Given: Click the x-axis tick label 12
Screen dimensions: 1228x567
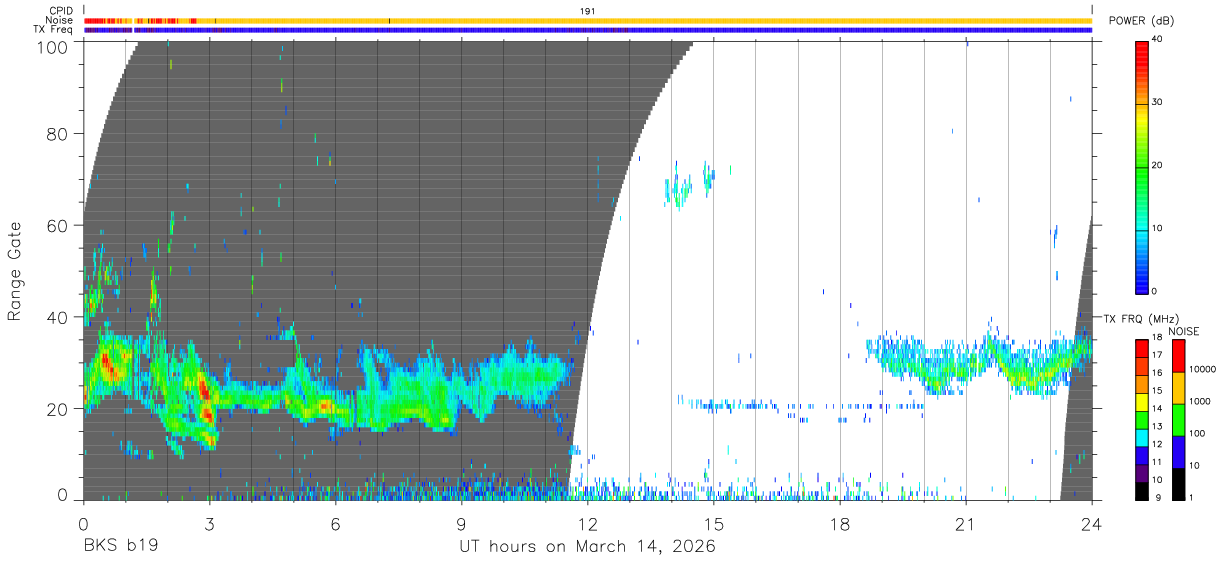Looking at the screenshot, I should pyautogui.click(x=587, y=524).
